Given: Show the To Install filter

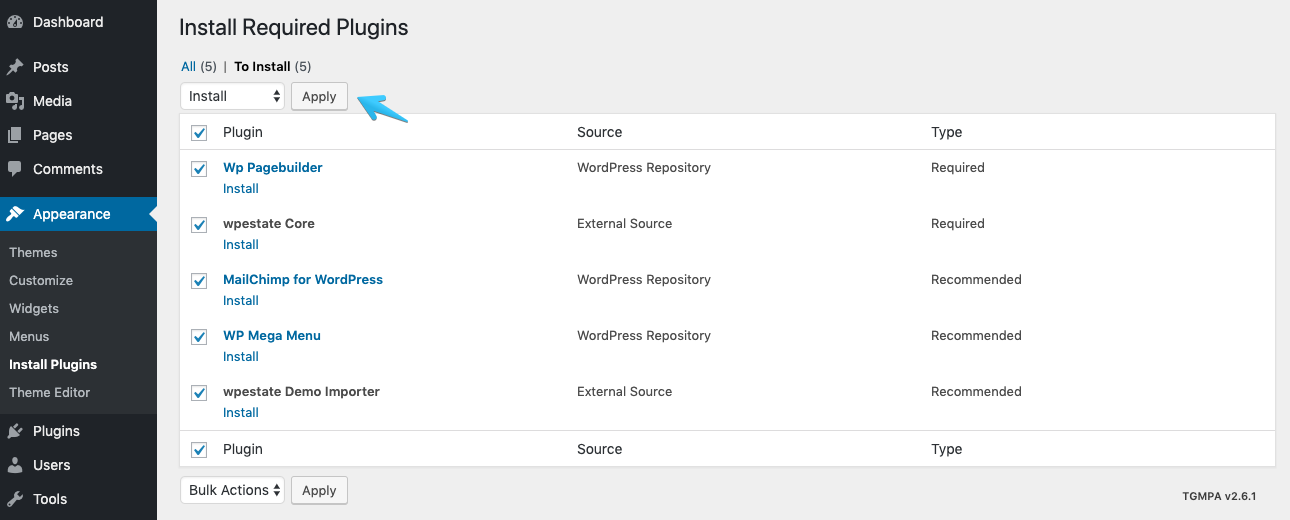Looking at the screenshot, I should (262, 67).
